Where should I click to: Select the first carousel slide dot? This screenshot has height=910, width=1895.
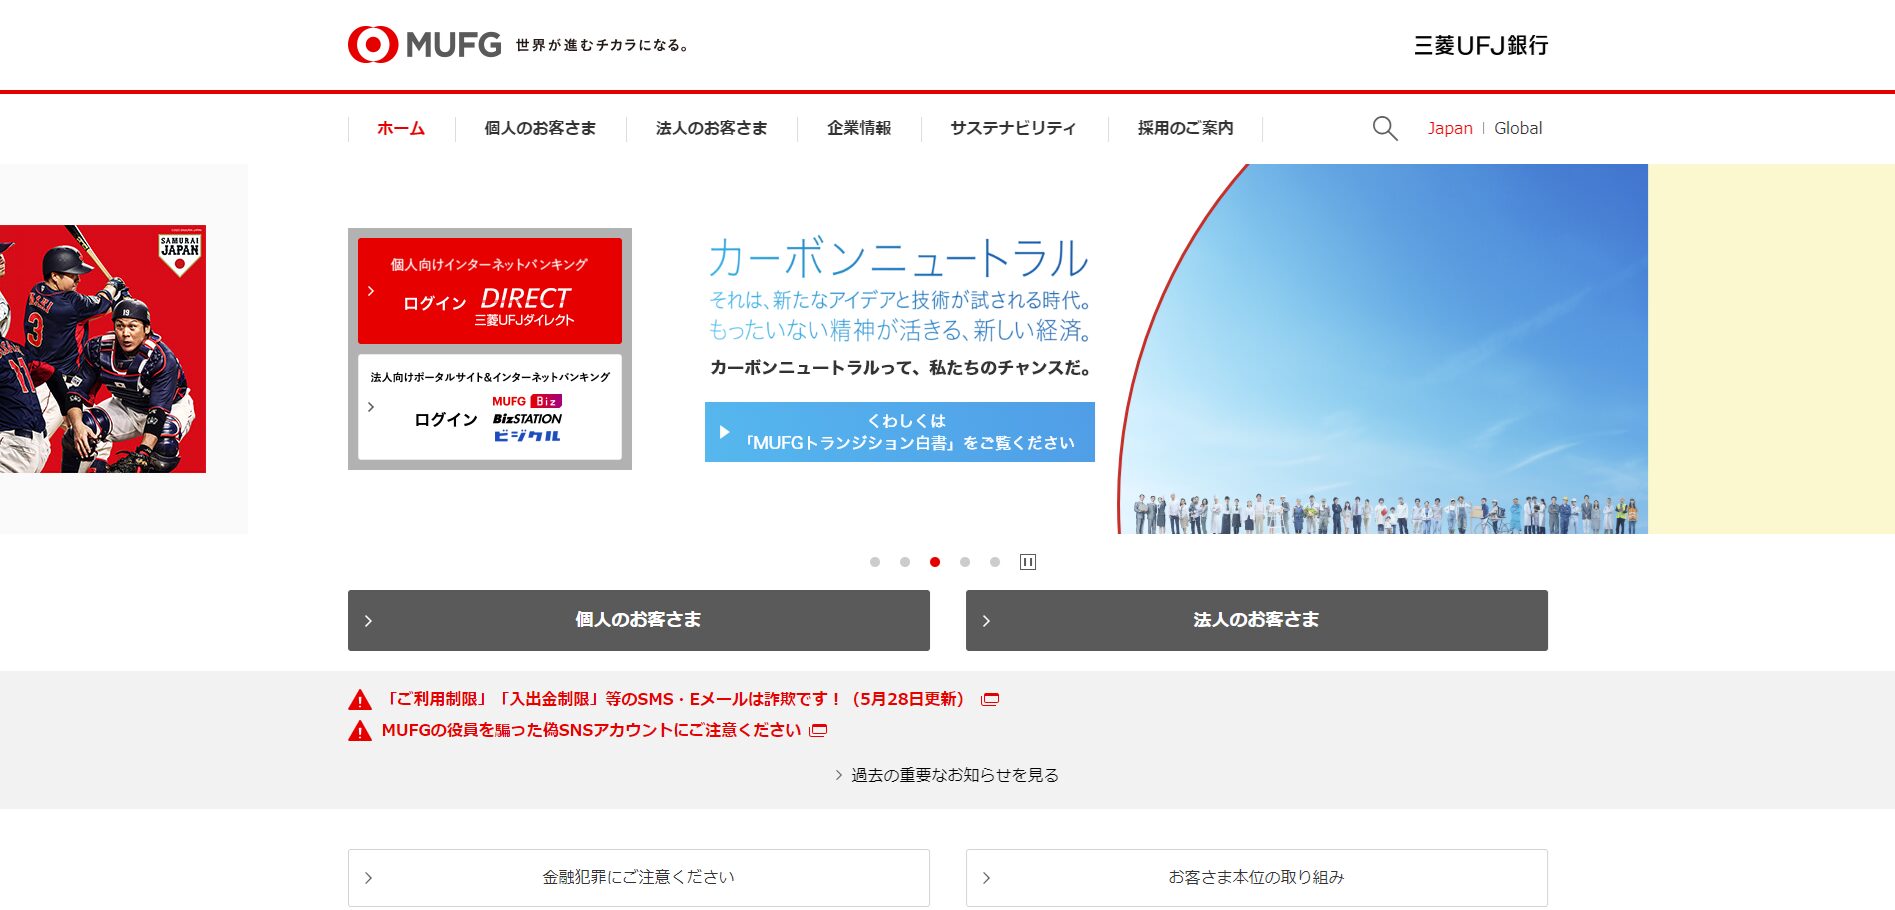(x=875, y=562)
